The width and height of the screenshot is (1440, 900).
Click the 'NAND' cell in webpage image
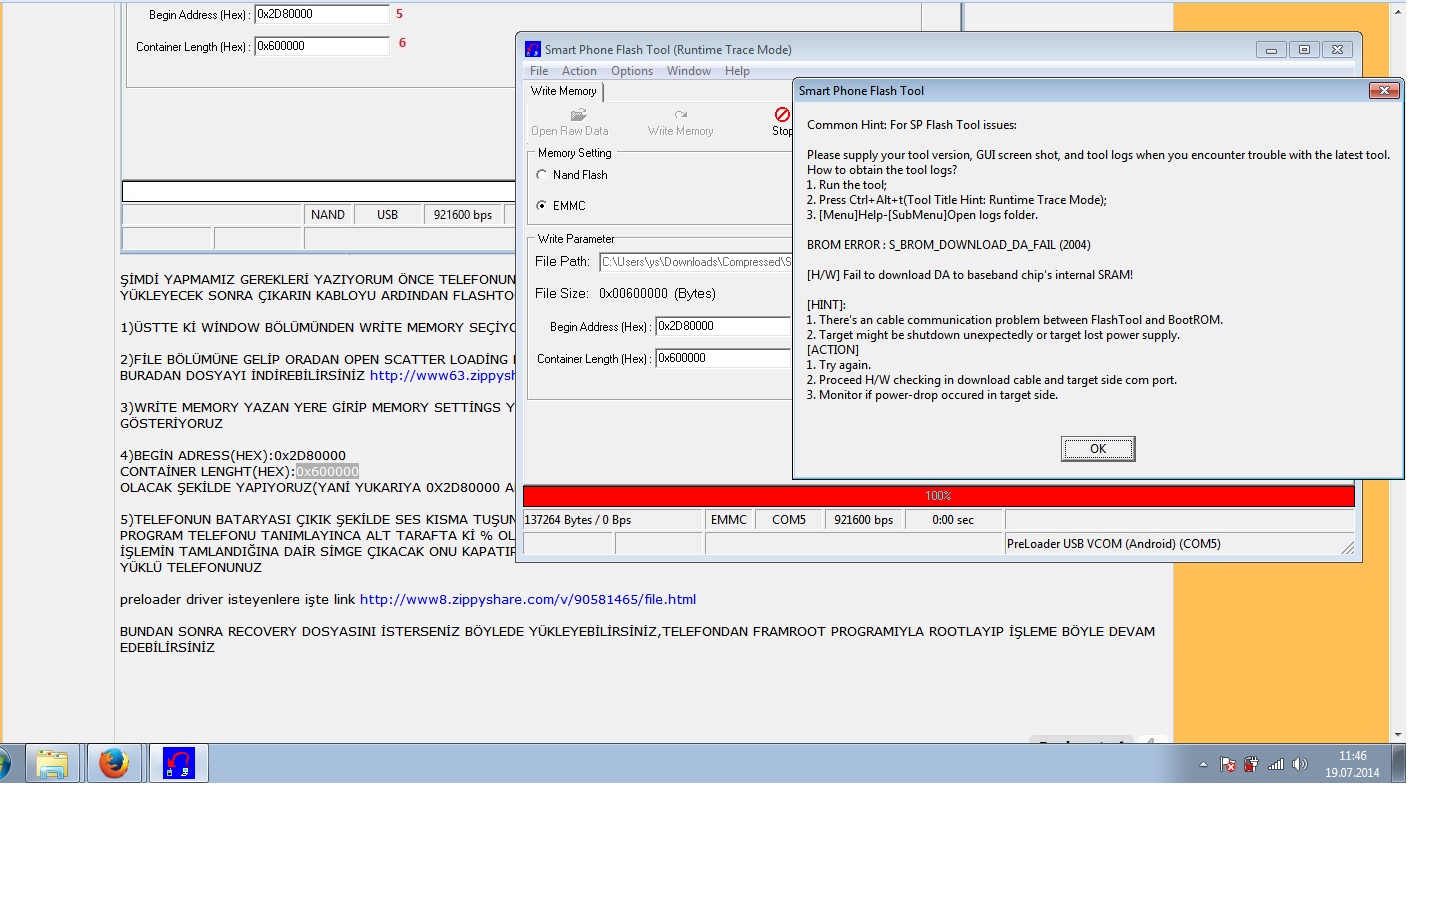[x=328, y=215]
